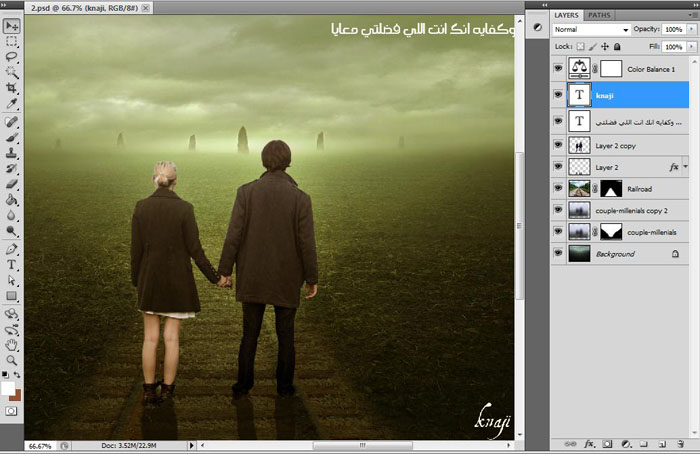
Task: Hide the Background layer
Action: [558, 254]
